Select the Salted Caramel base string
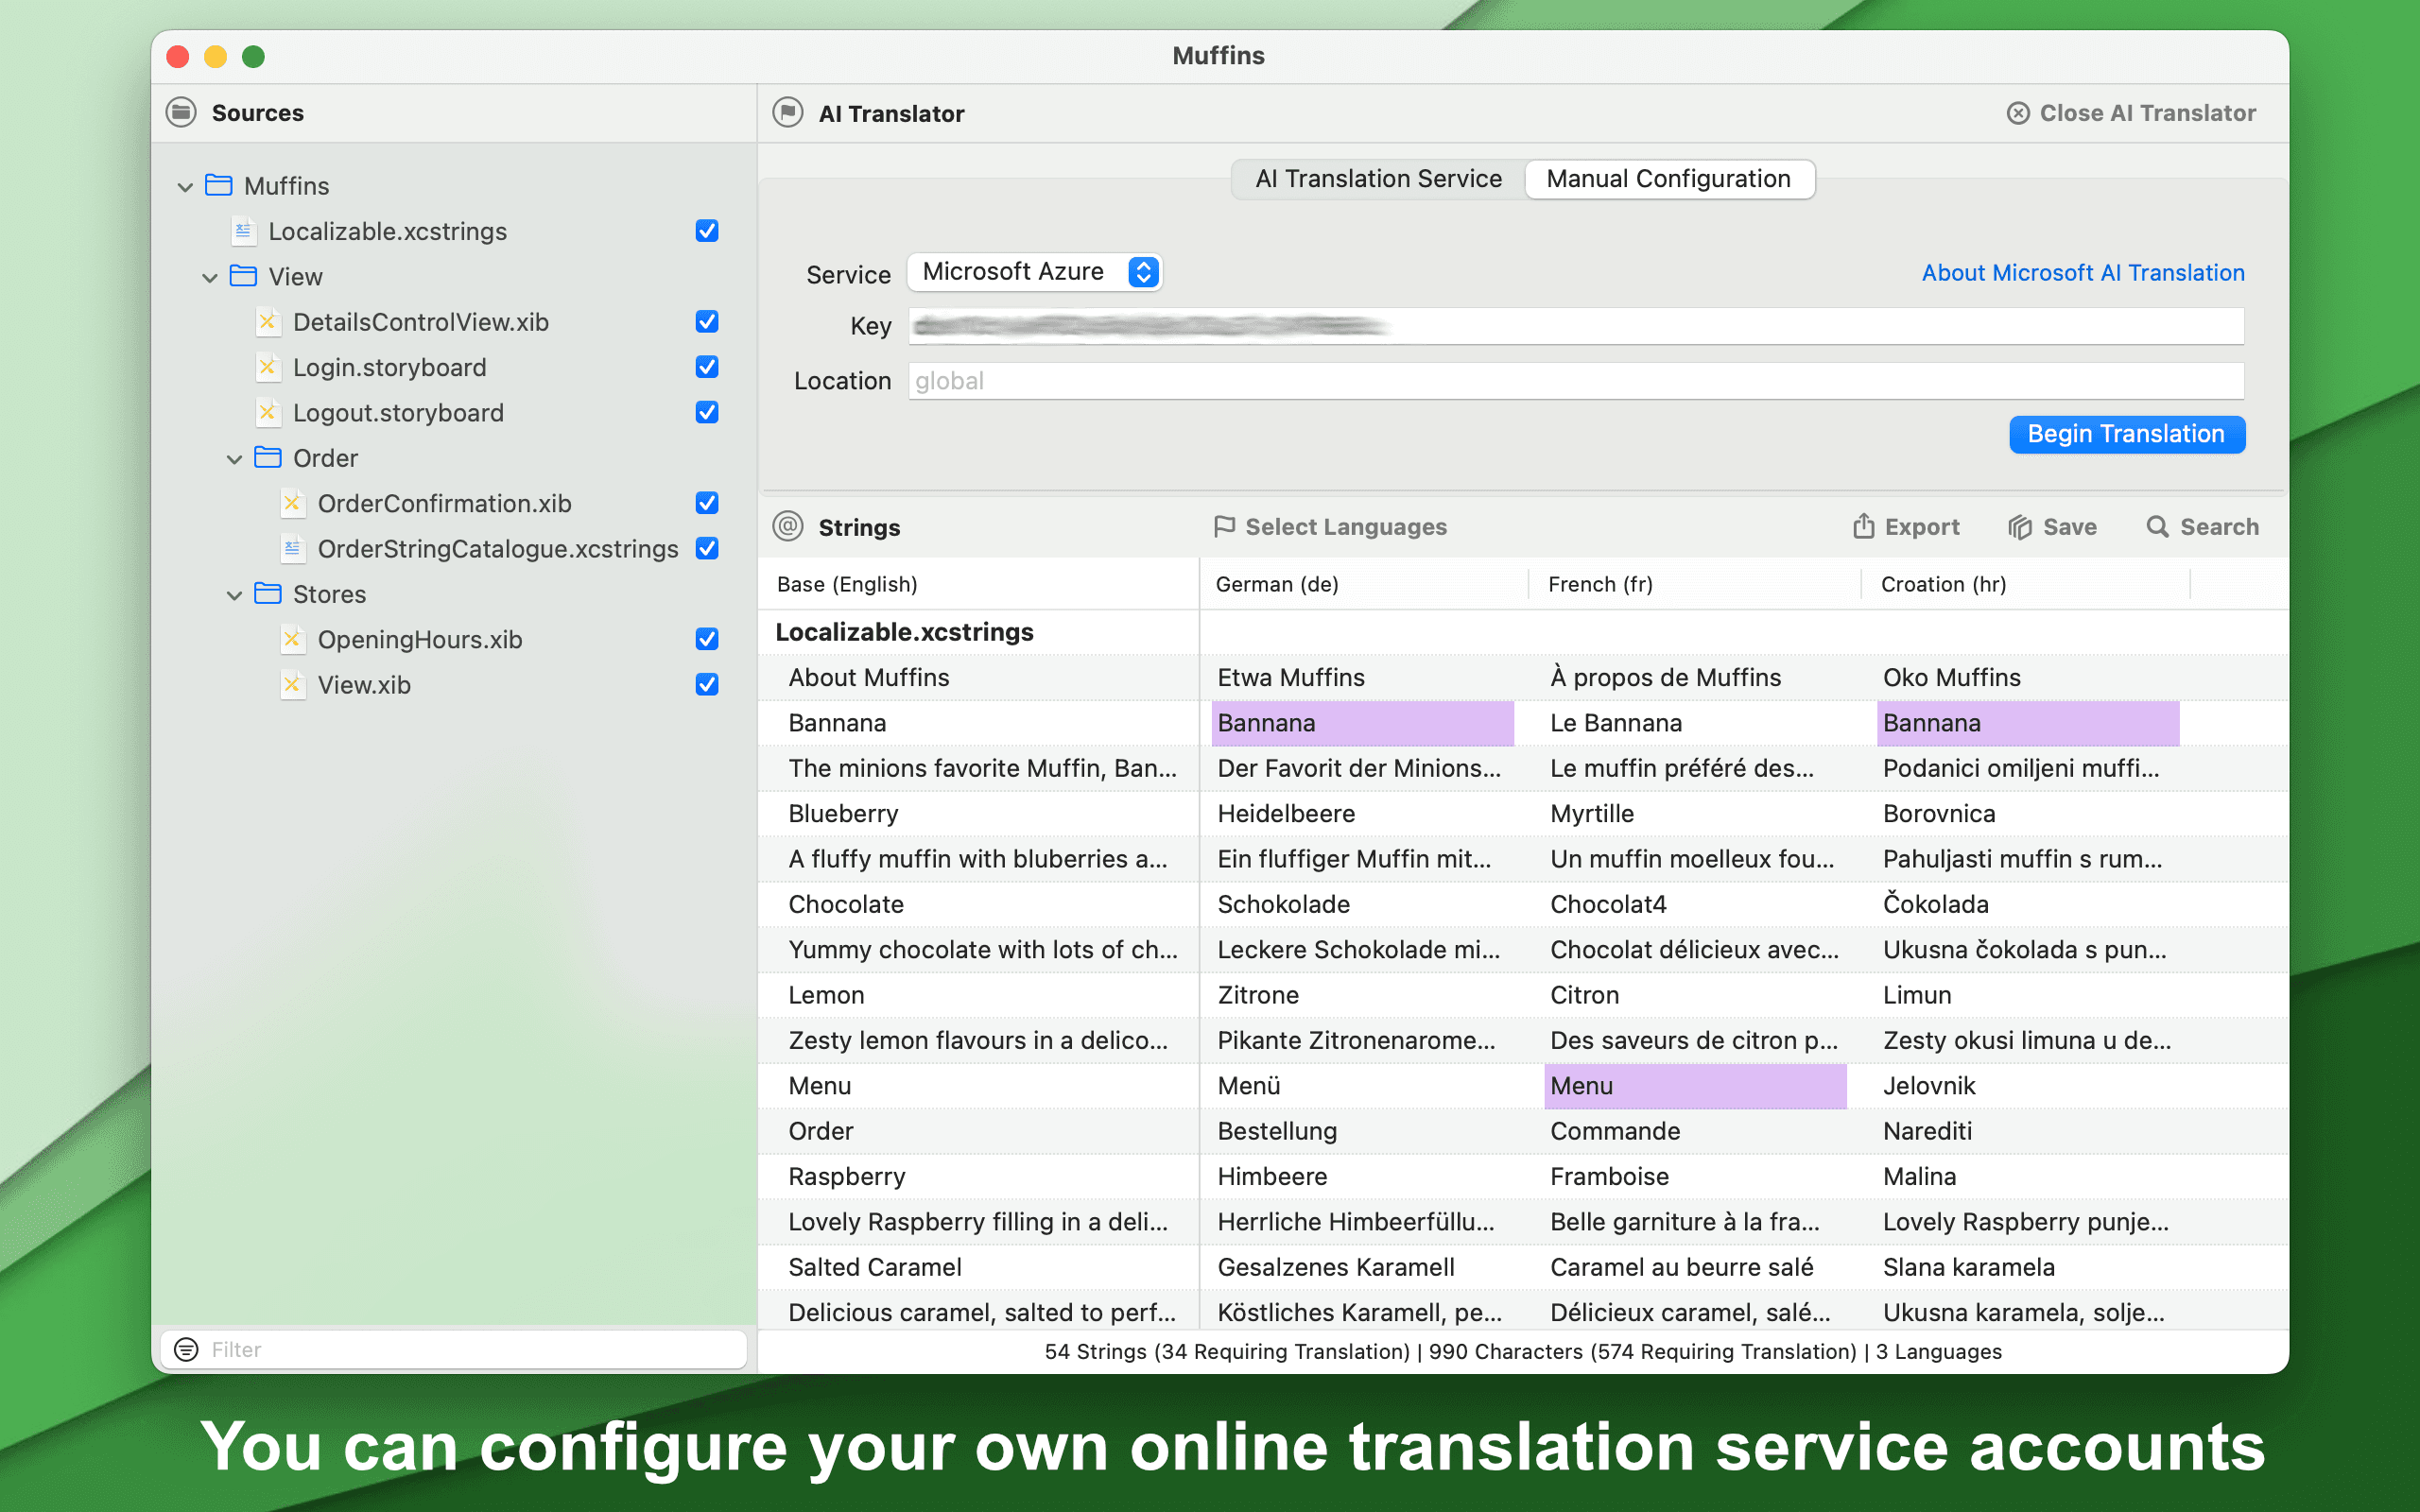Viewport: 2420px width, 1512px height. pyautogui.click(x=978, y=1267)
